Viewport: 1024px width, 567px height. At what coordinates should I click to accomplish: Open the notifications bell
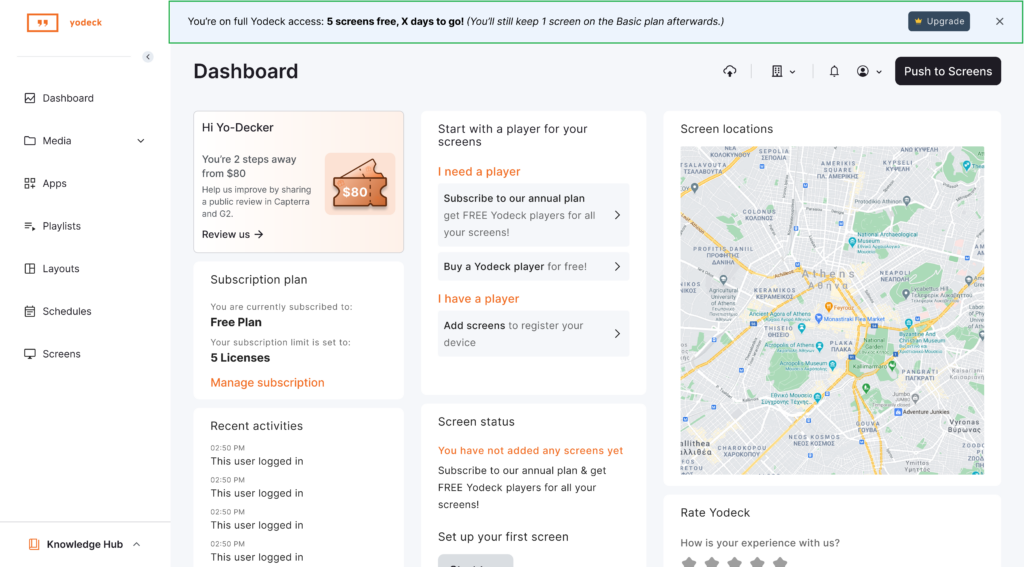pyautogui.click(x=834, y=71)
